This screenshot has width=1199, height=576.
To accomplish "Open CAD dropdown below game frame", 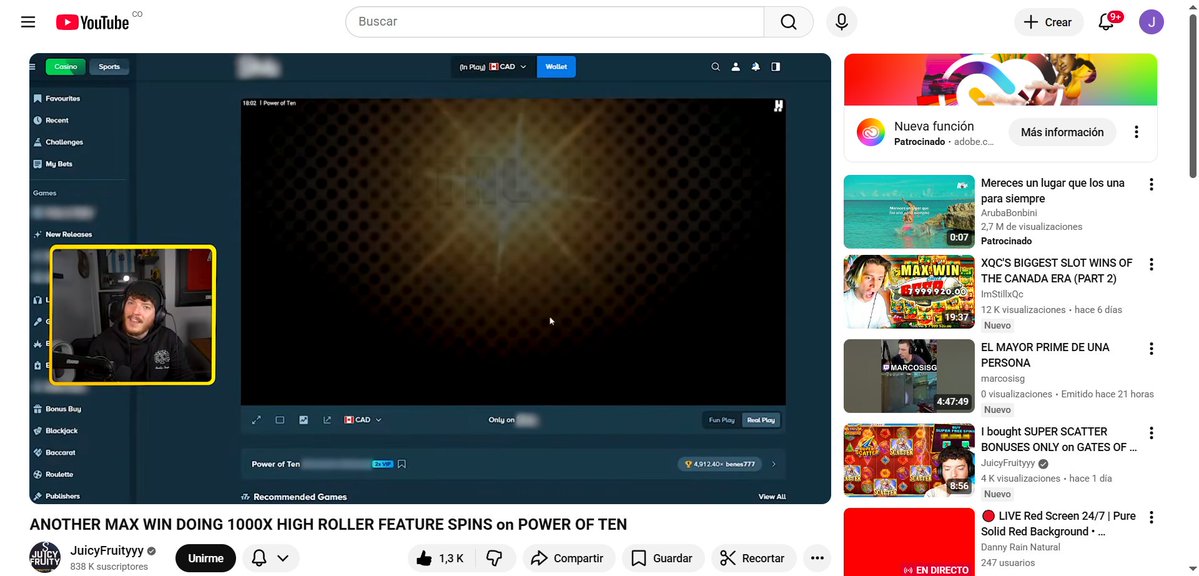I will tap(363, 420).
